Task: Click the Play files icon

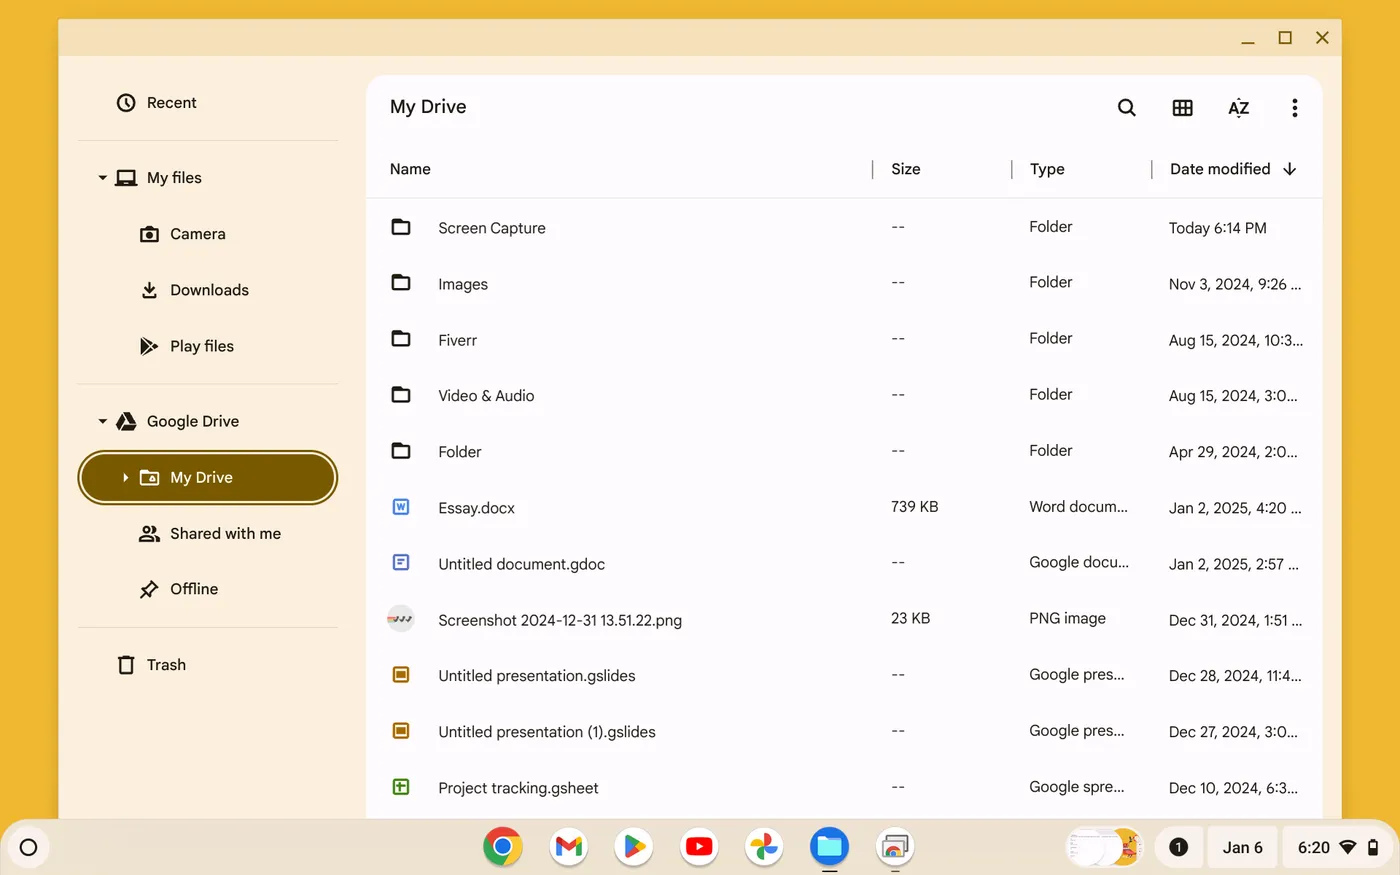Action: point(149,346)
